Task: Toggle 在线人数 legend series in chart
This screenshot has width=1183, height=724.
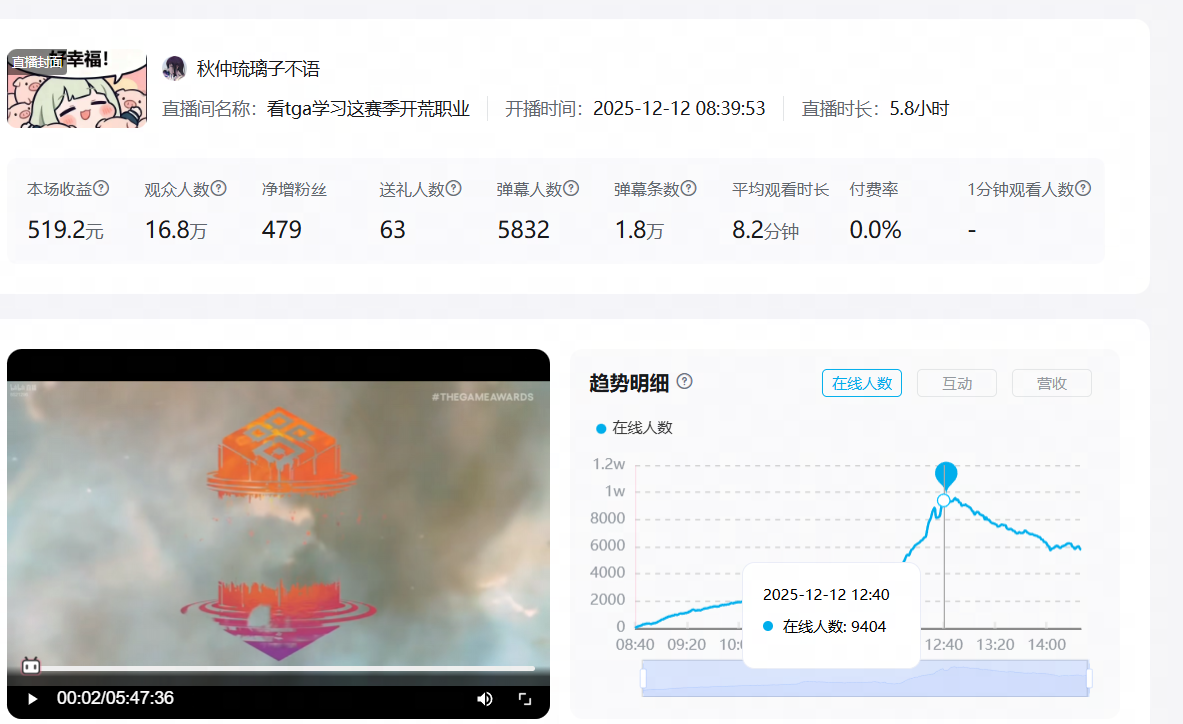Action: click(x=634, y=428)
